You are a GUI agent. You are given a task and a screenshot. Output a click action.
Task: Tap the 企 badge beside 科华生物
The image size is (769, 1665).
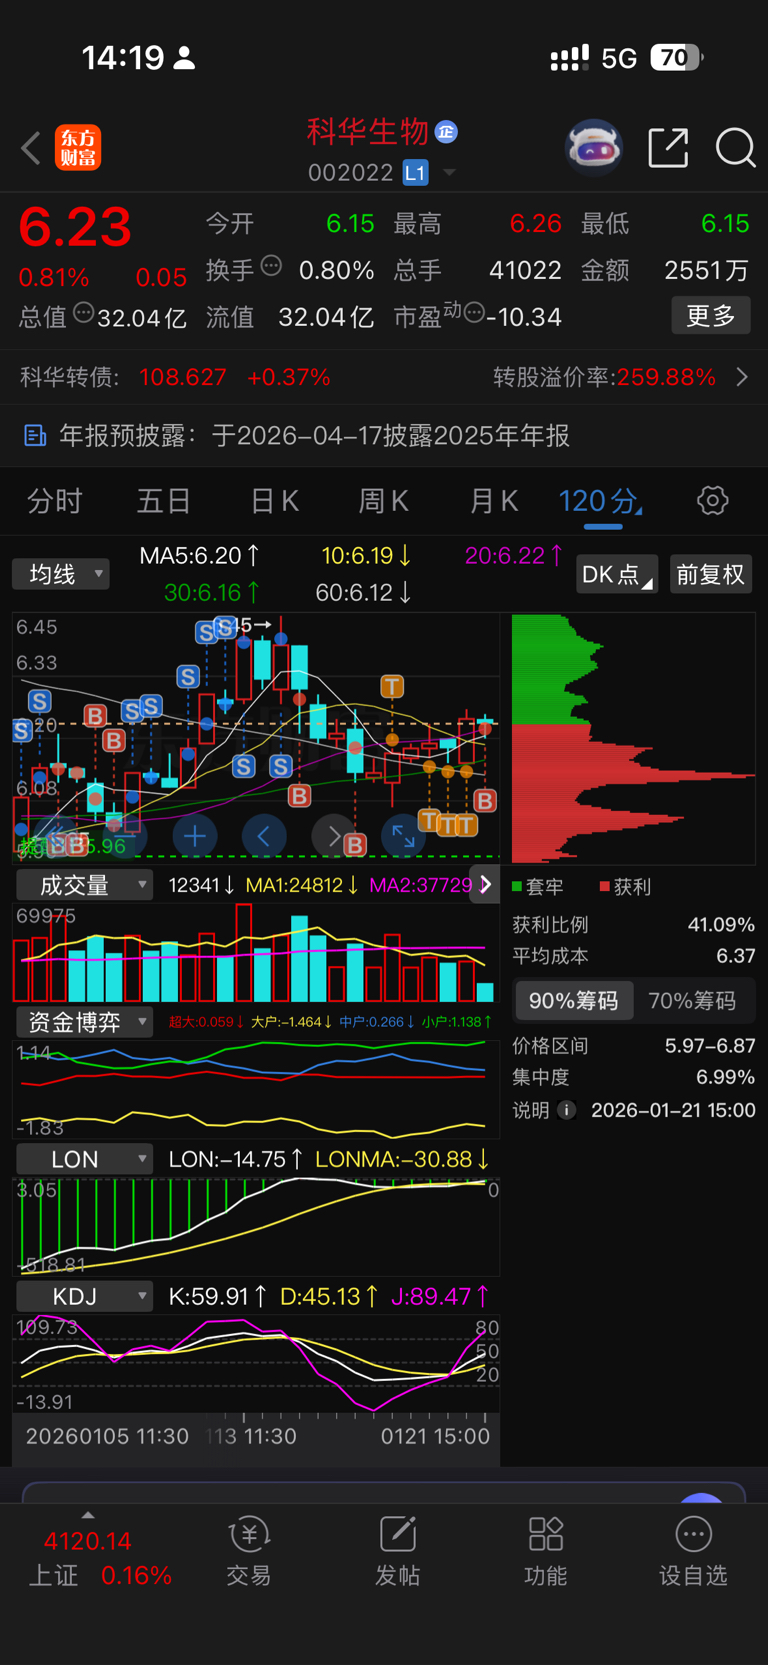pyautogui.click(x=446, y=131)
